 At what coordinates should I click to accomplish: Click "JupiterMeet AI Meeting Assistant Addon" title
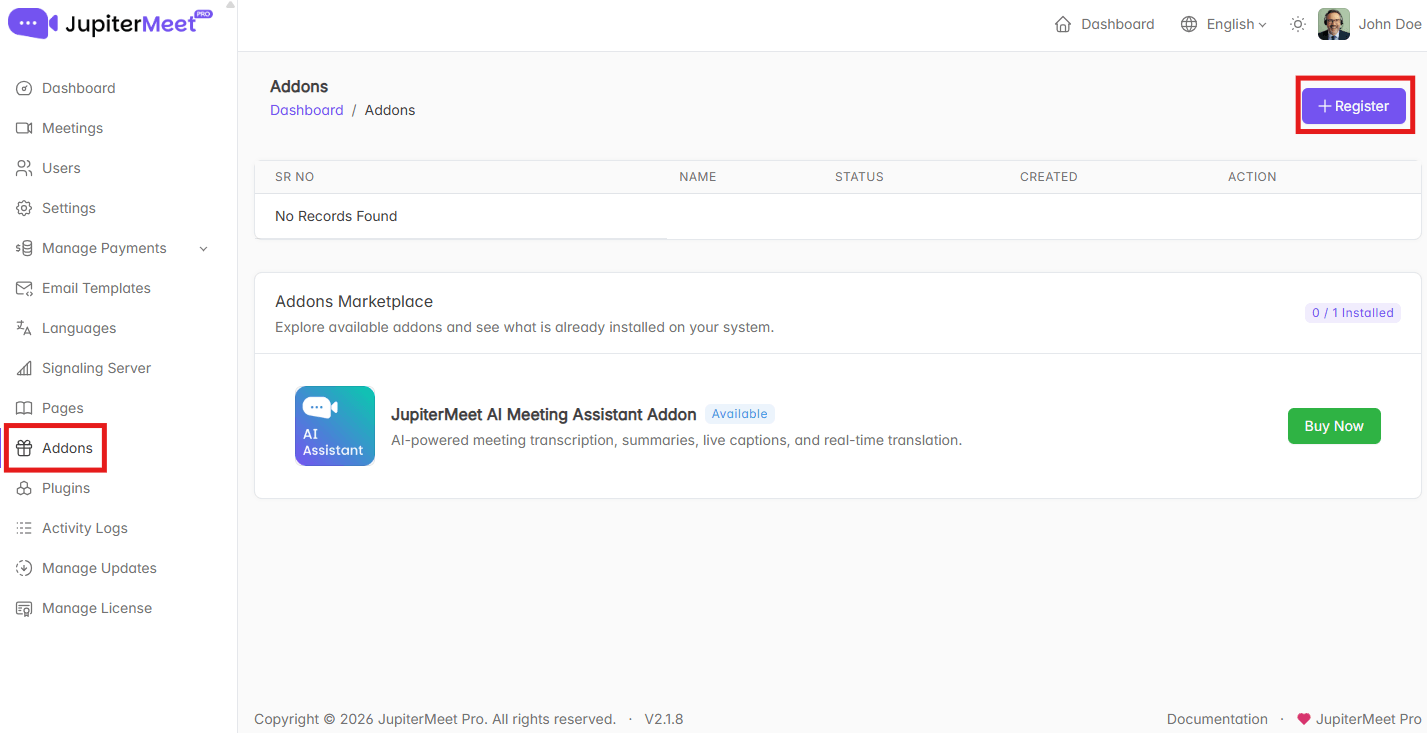544,414
